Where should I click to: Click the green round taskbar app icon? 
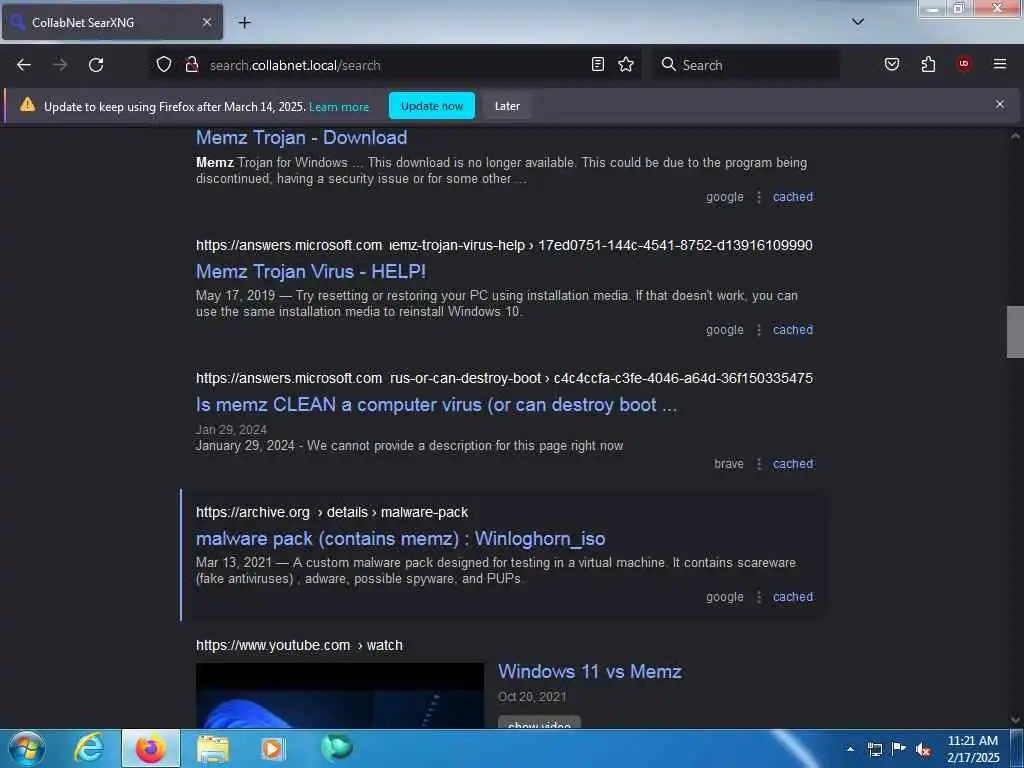[336, 747]
